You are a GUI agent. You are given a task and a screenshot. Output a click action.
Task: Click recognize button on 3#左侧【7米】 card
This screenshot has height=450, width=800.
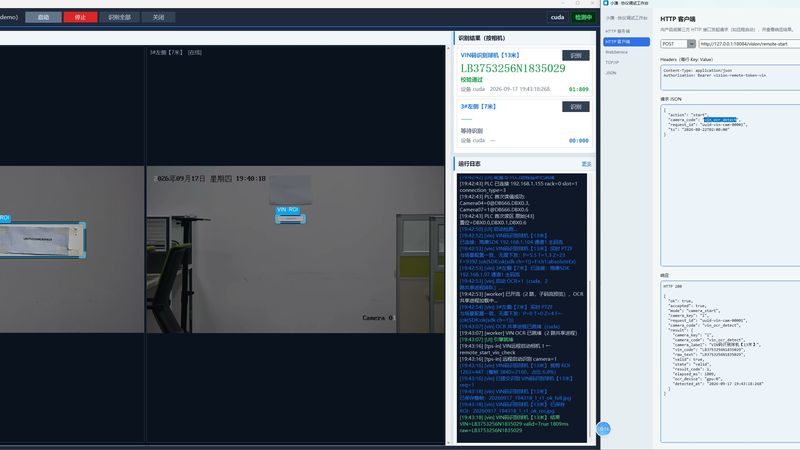click(x=576, y=107)
